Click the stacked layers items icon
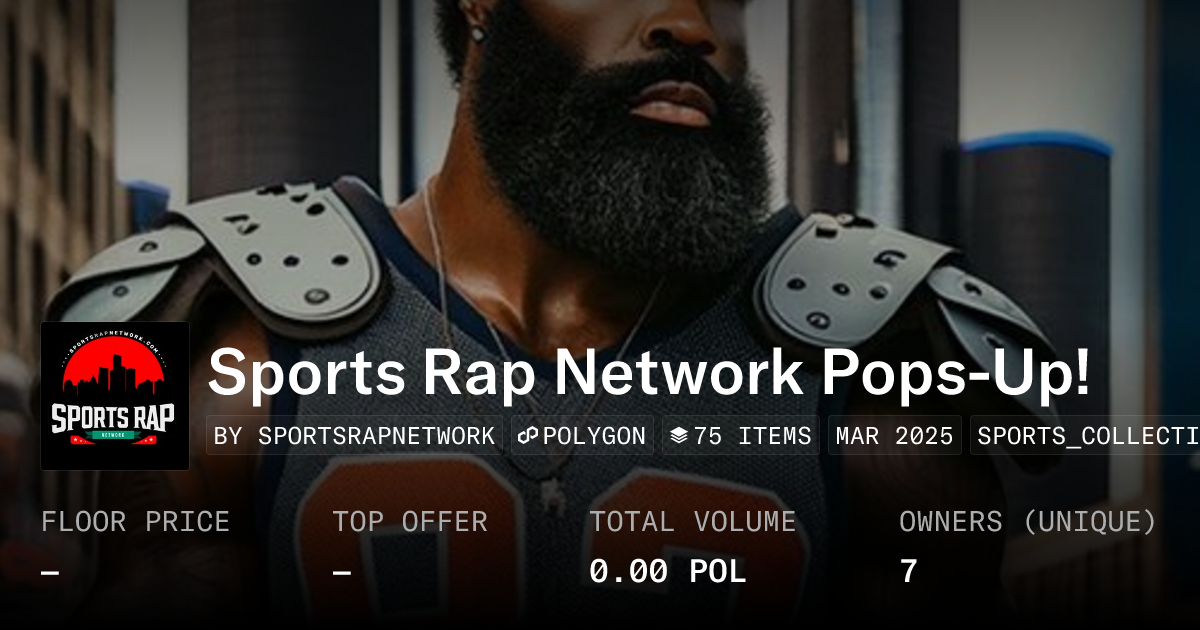Viewport: 1200px width, 630px height. [x=679, y=436]
